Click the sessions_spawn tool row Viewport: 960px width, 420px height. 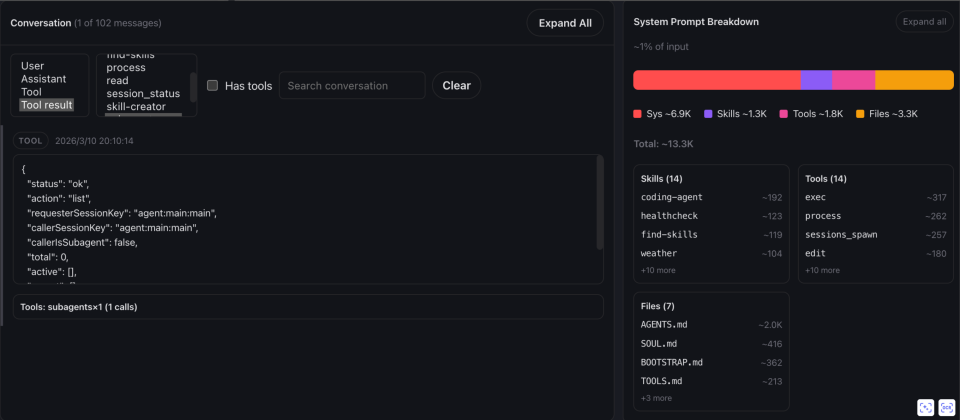pos(876,234)
